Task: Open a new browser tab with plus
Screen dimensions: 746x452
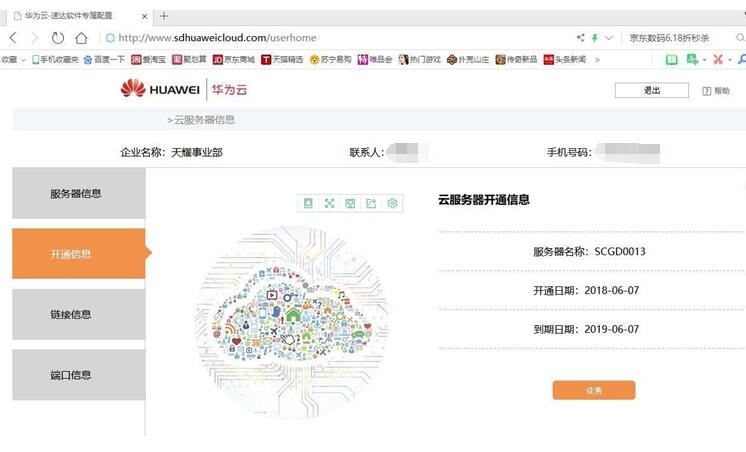Action: pyautogui.click(x=164, y=16)
